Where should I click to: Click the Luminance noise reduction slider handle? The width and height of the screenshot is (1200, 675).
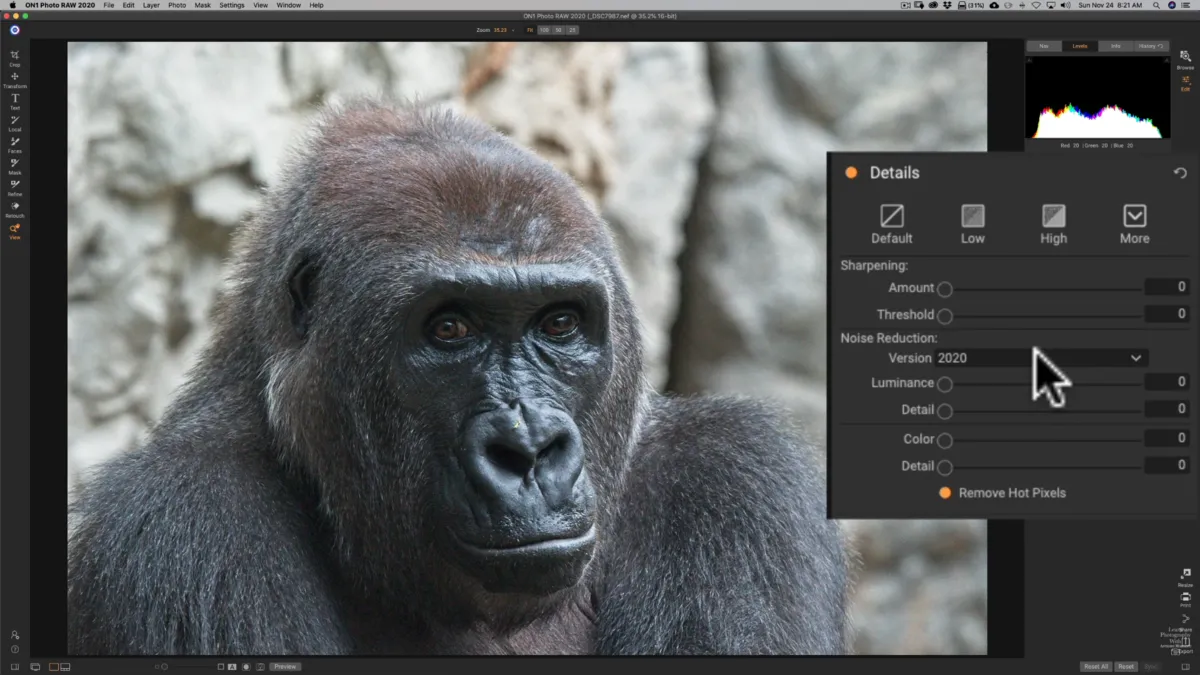tap(945, 384)
